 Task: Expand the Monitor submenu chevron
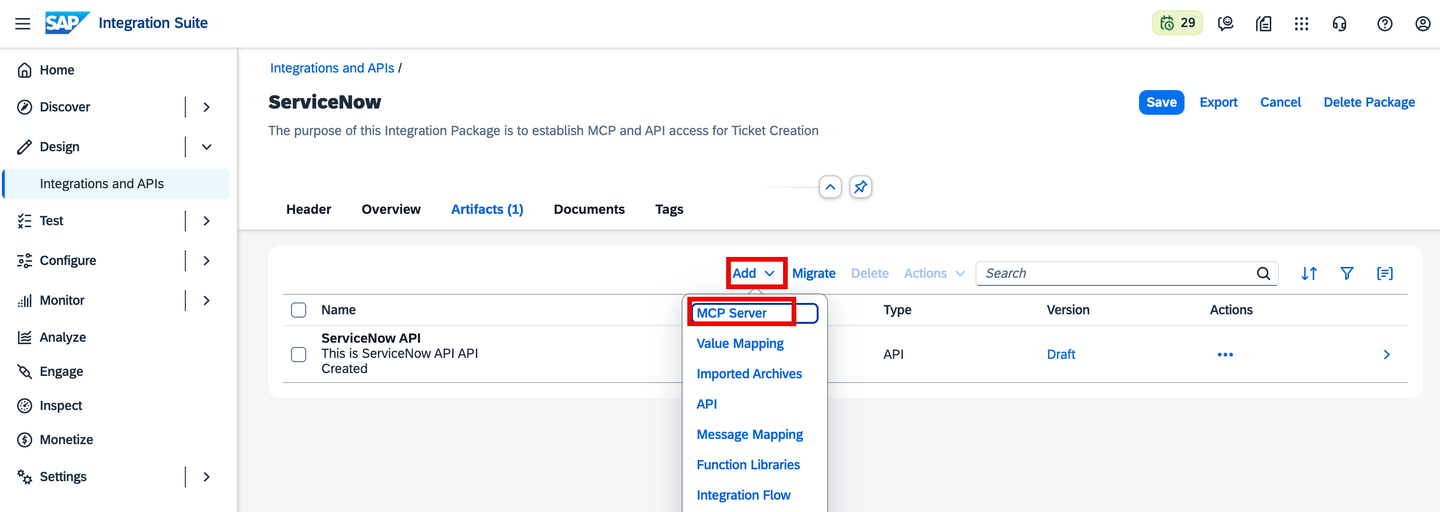pos(207,301)
